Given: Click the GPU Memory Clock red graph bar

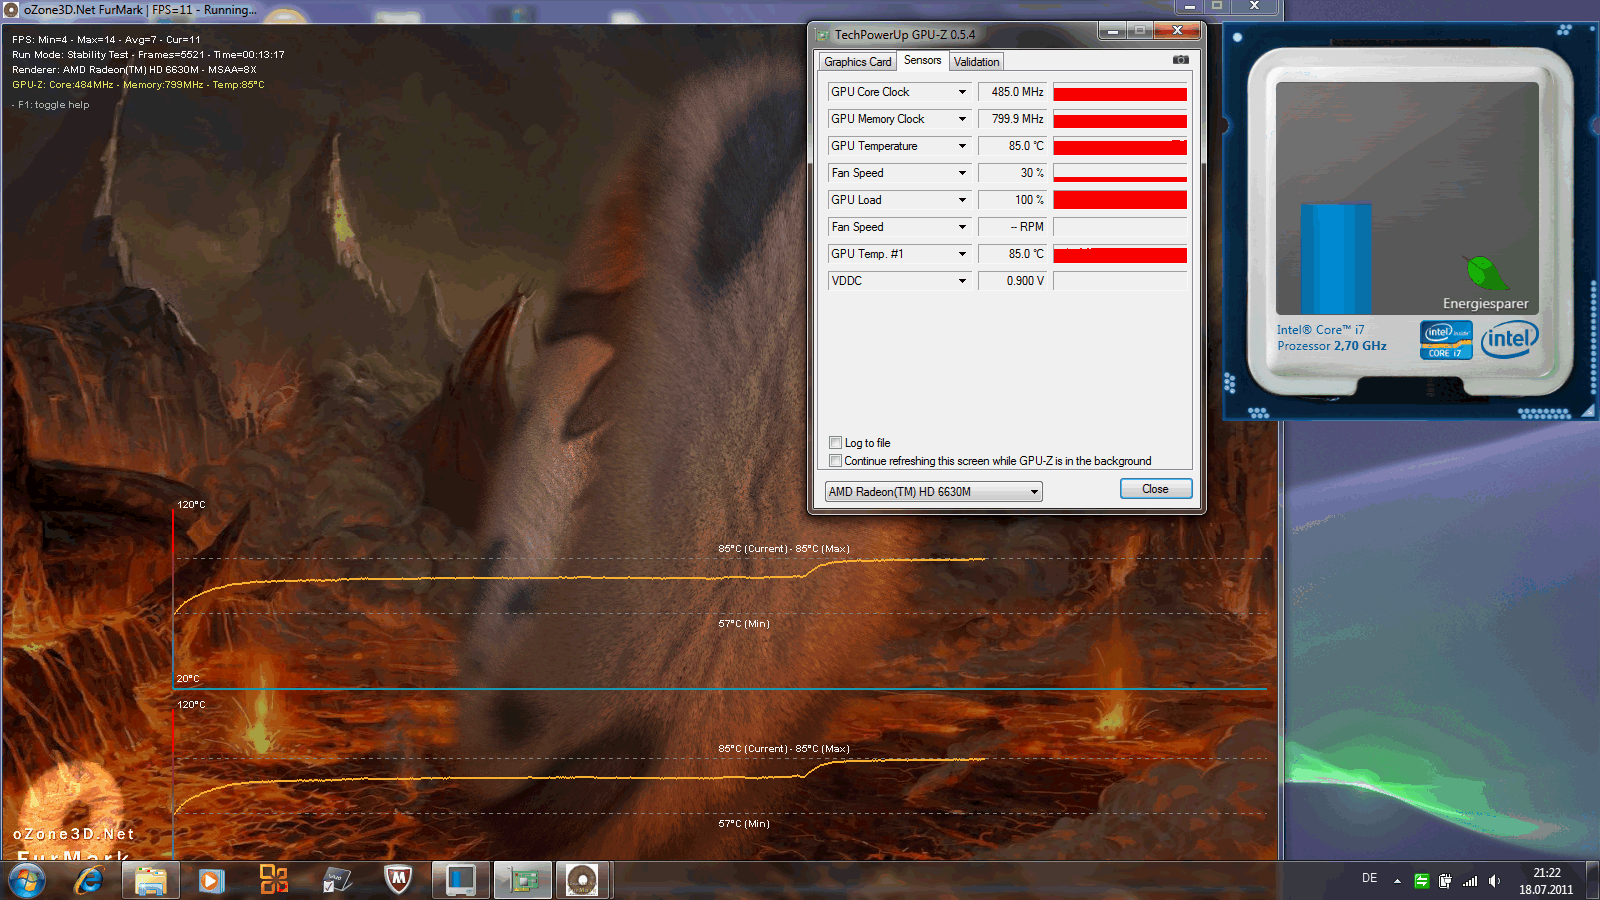Looking at the screenshot, I should click(1120, 119).
